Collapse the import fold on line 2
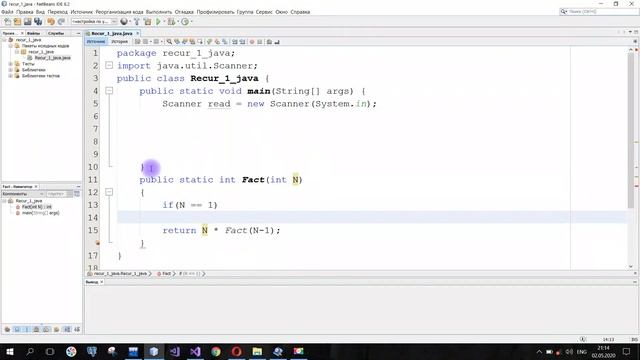The image size is (640, 360). point(109,65)
